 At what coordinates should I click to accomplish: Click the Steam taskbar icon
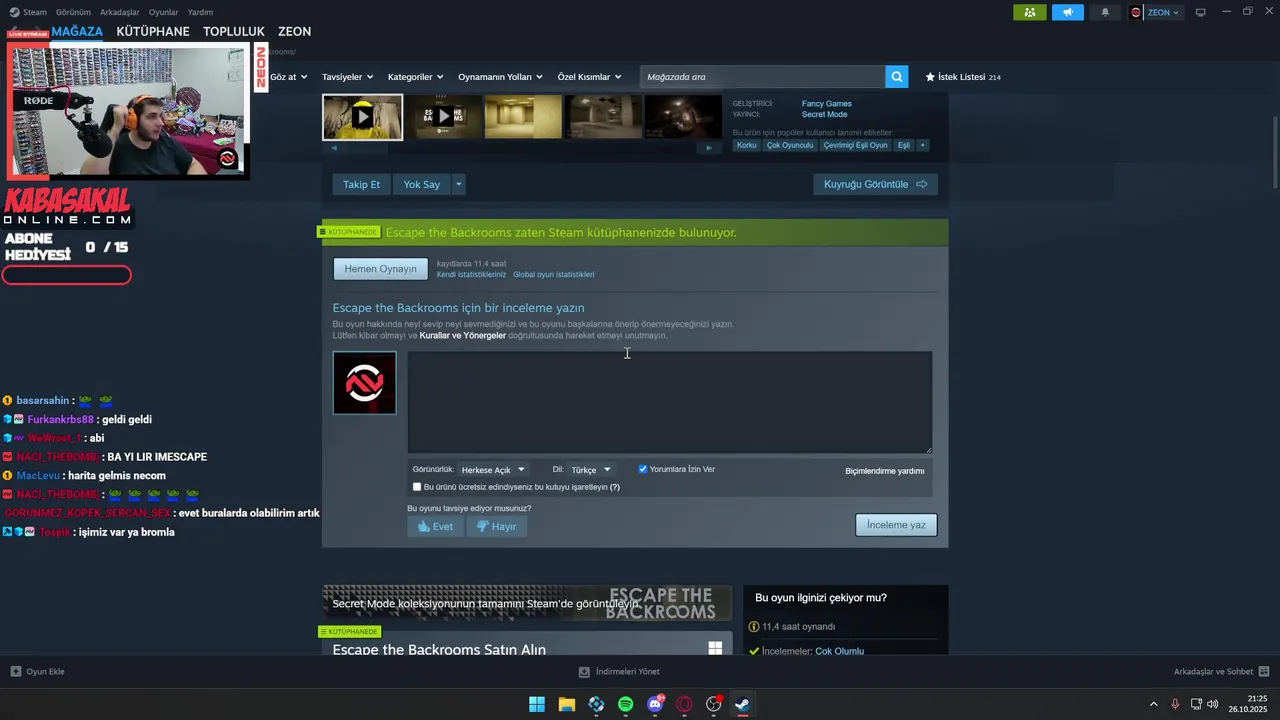click(743, 704)
